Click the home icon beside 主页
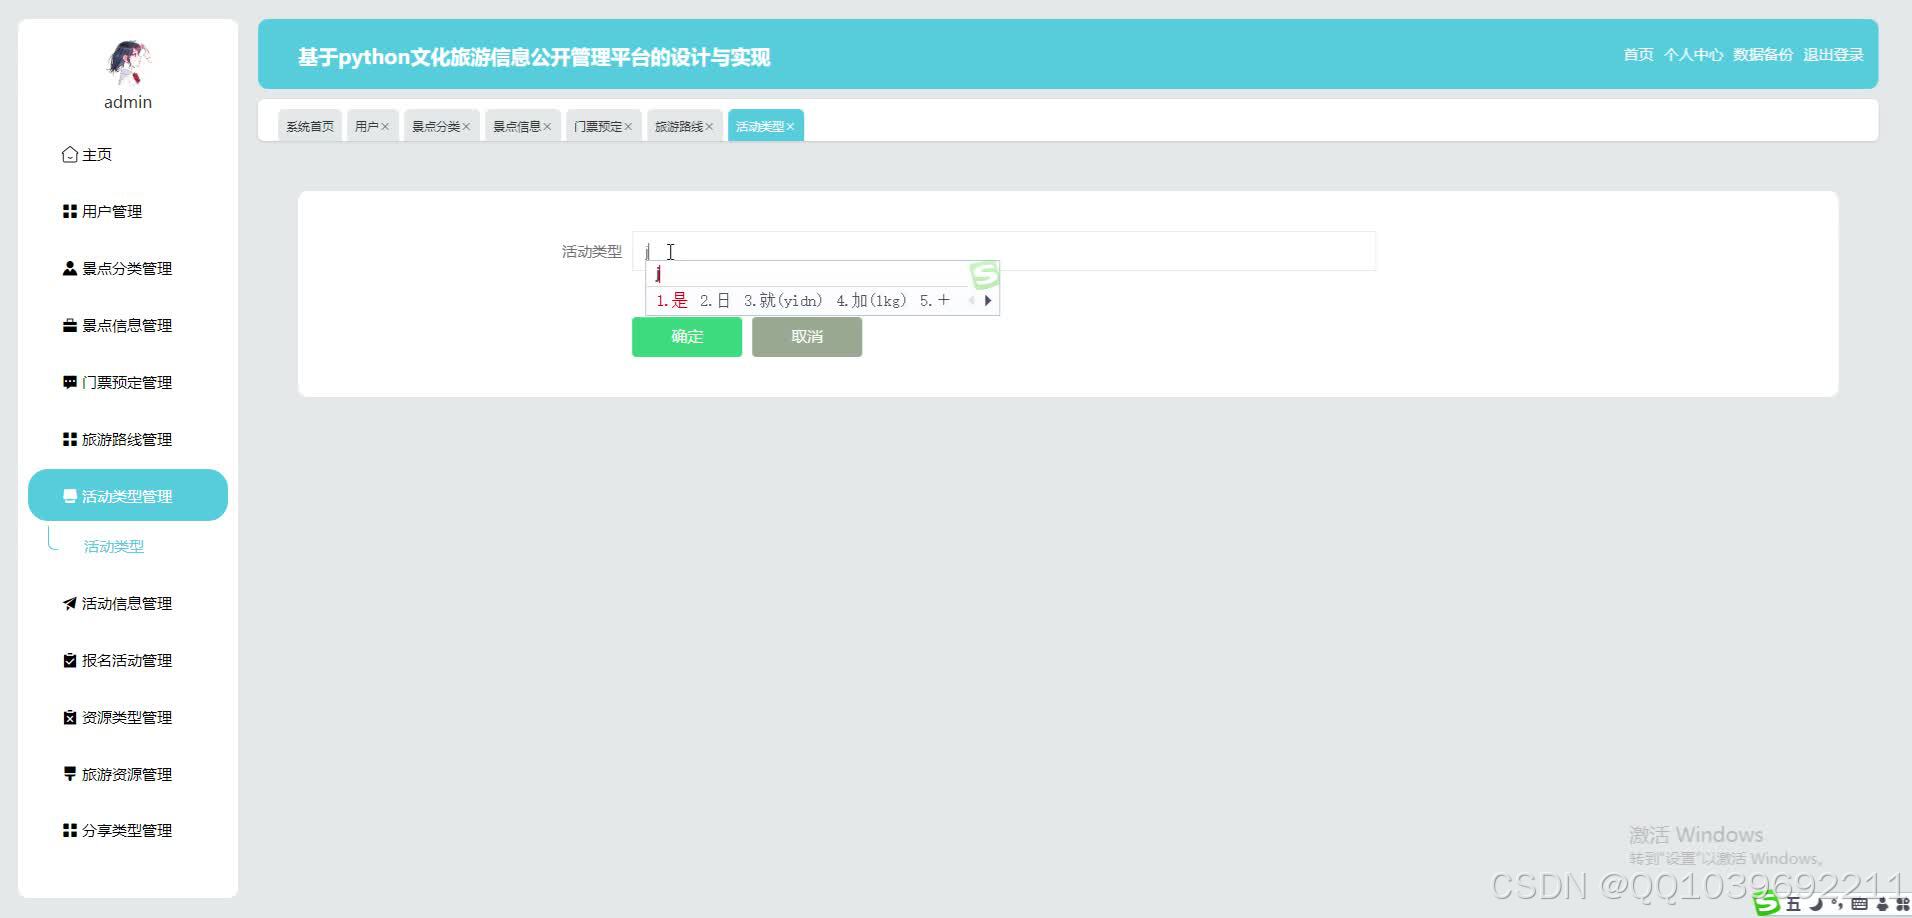The width and height of the screenshot is (1912, 918). [70, 155]
